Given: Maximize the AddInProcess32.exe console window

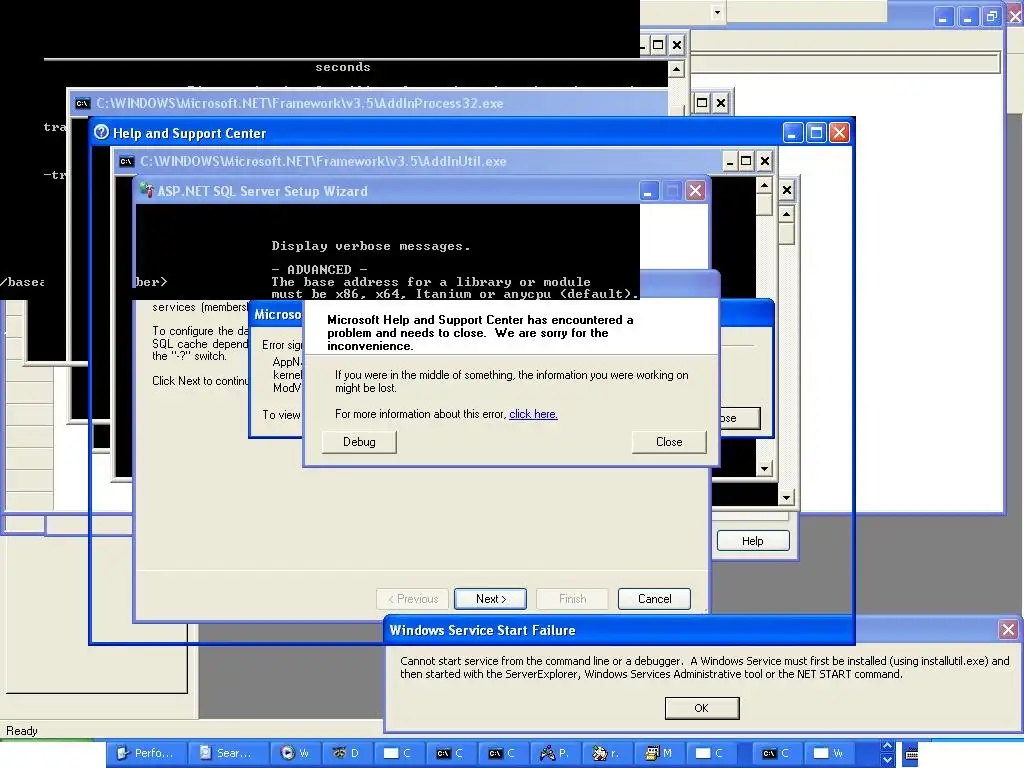Looking at the screenshot, I should coord(702,103).
